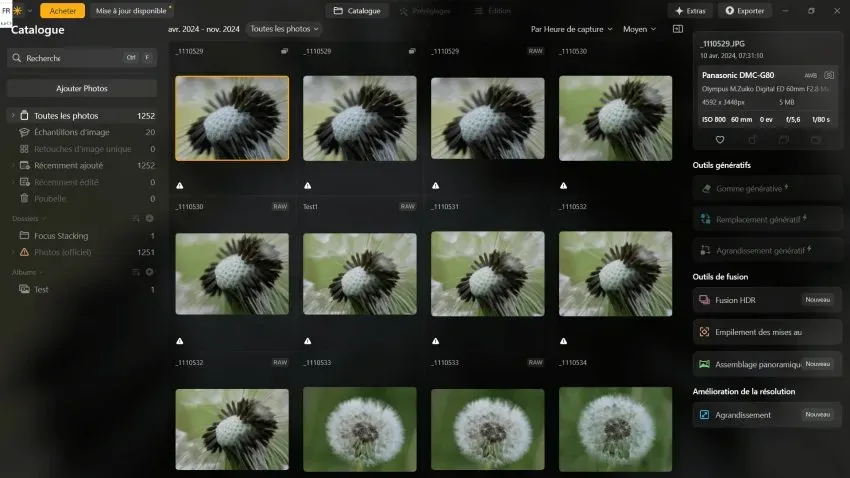Open Échantillons d'image collection

tap(83, 132)
